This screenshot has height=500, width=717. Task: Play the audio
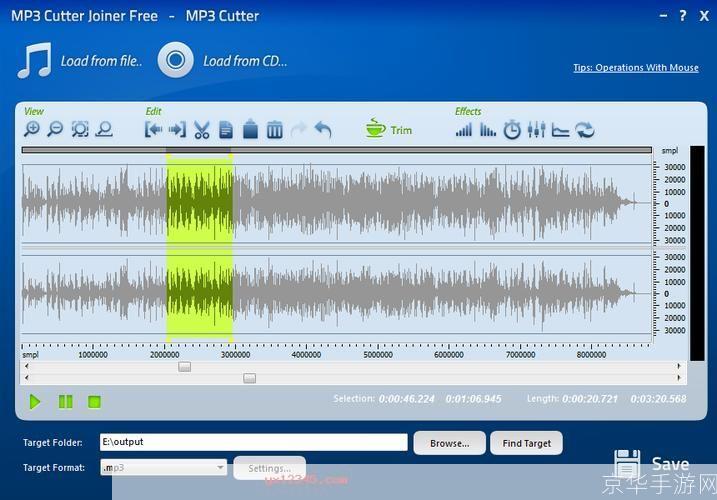pos(35,402)
